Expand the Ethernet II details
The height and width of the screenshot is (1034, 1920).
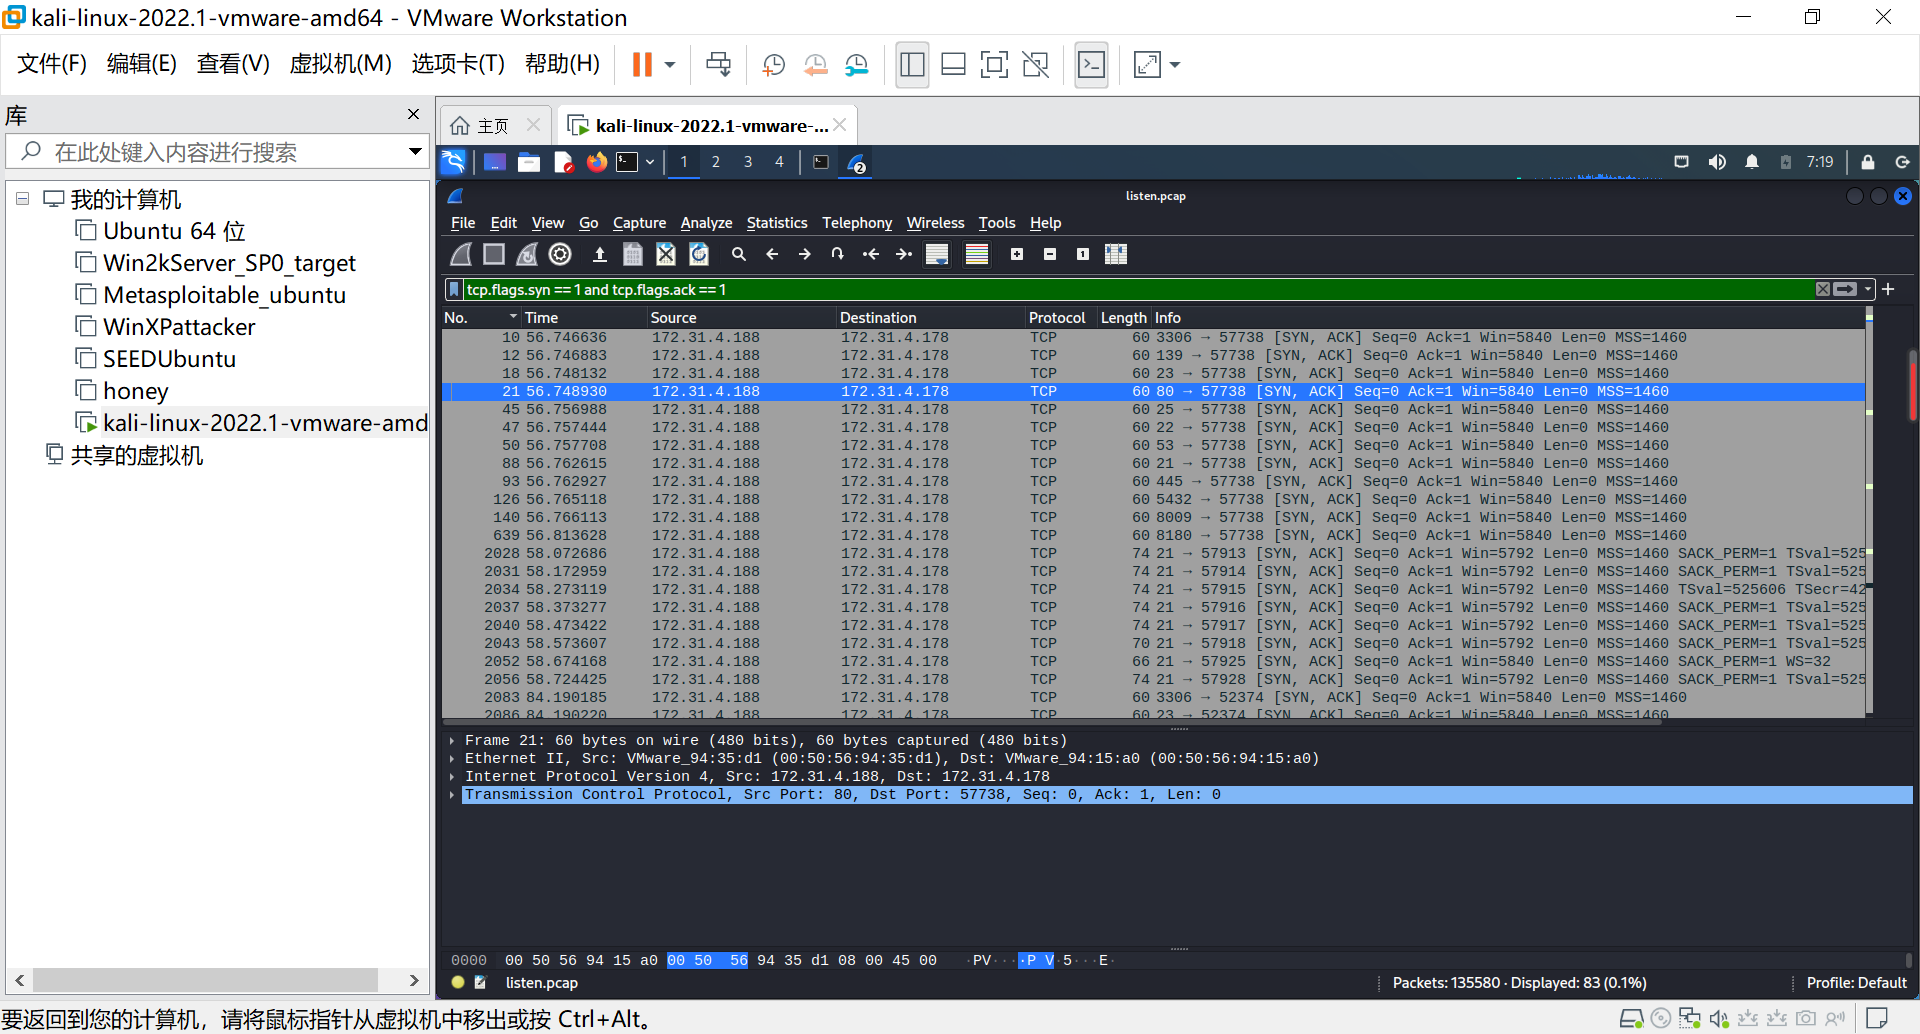(452, 759)
